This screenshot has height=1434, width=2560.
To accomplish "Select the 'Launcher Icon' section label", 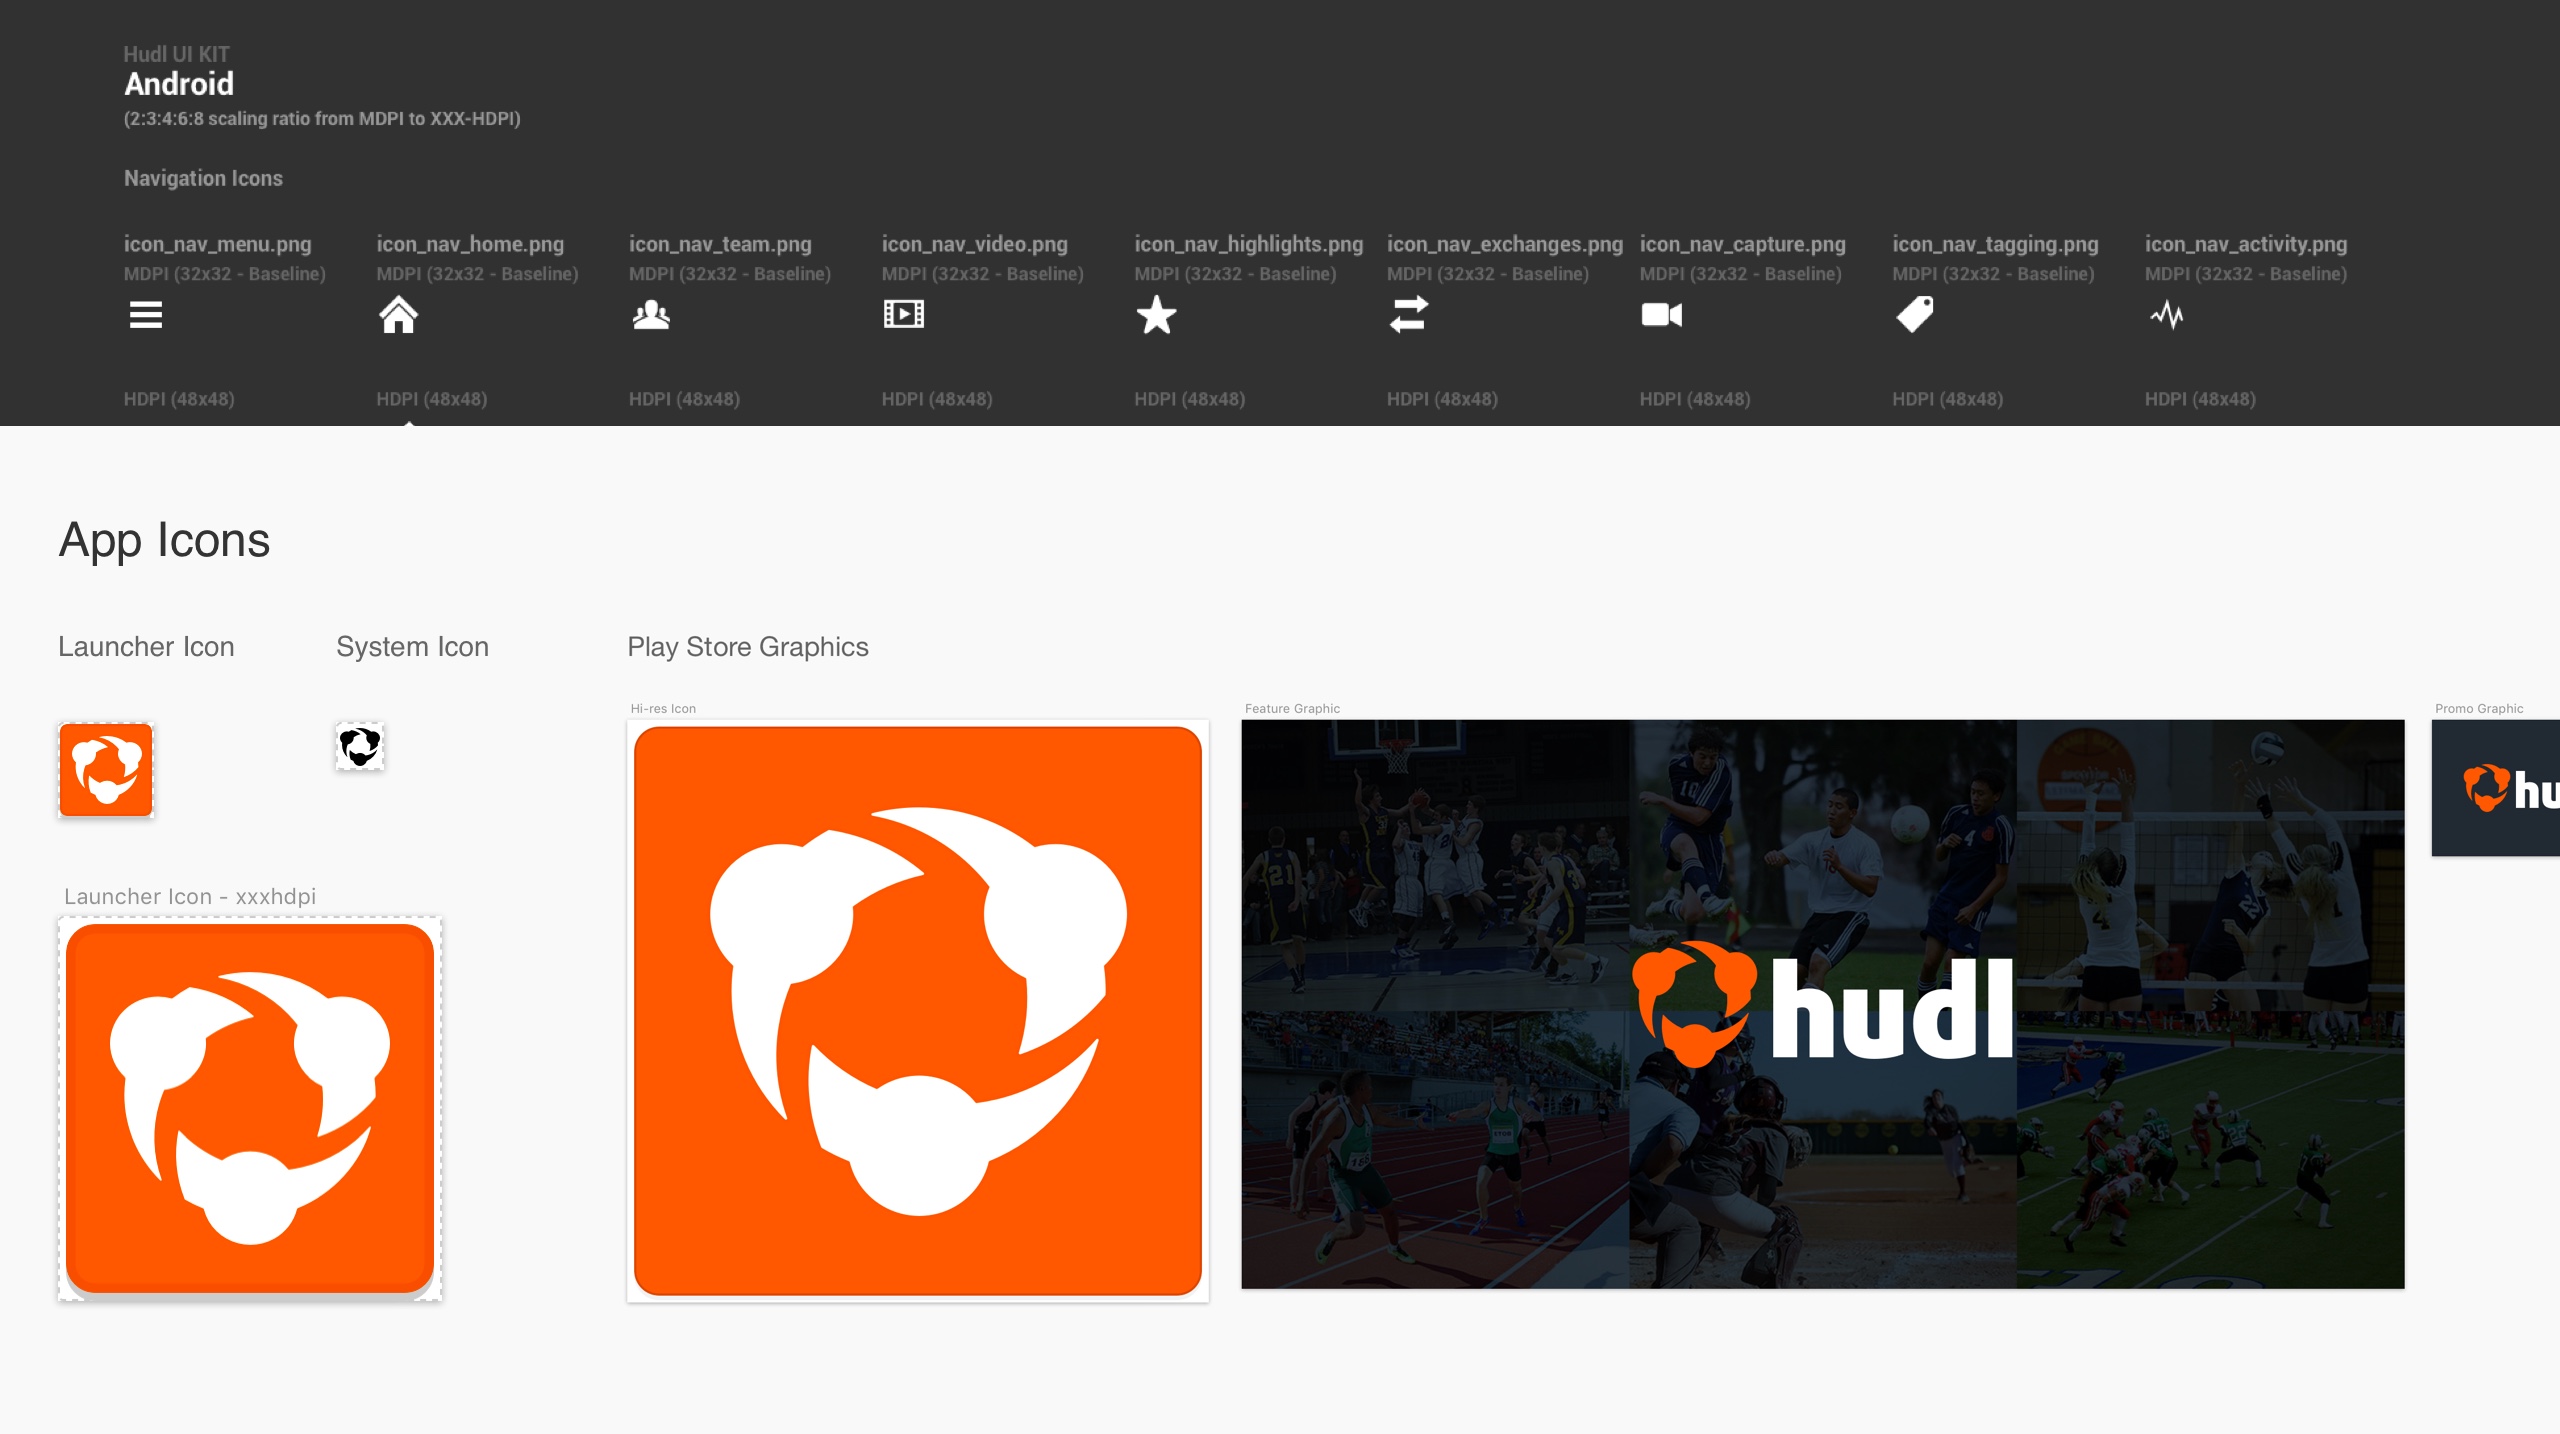I will pyautogui.click(x=146, y=647).
